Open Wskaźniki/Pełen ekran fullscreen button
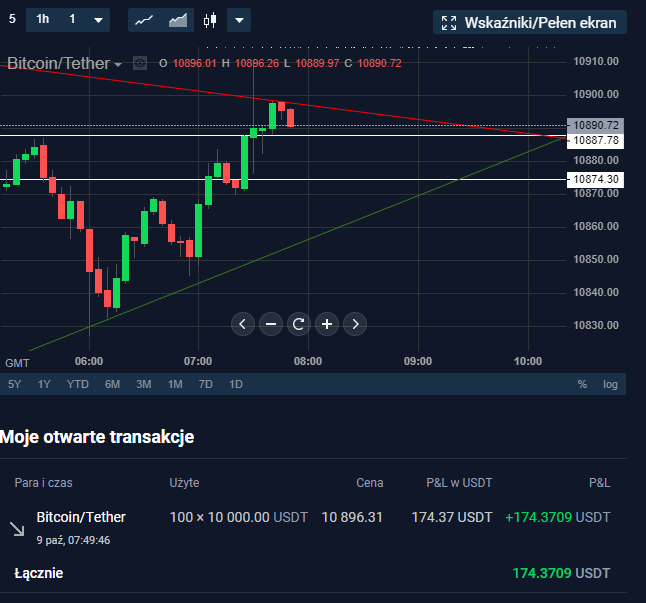This screenshot has width=646, height=603. [x=530, y=23]
